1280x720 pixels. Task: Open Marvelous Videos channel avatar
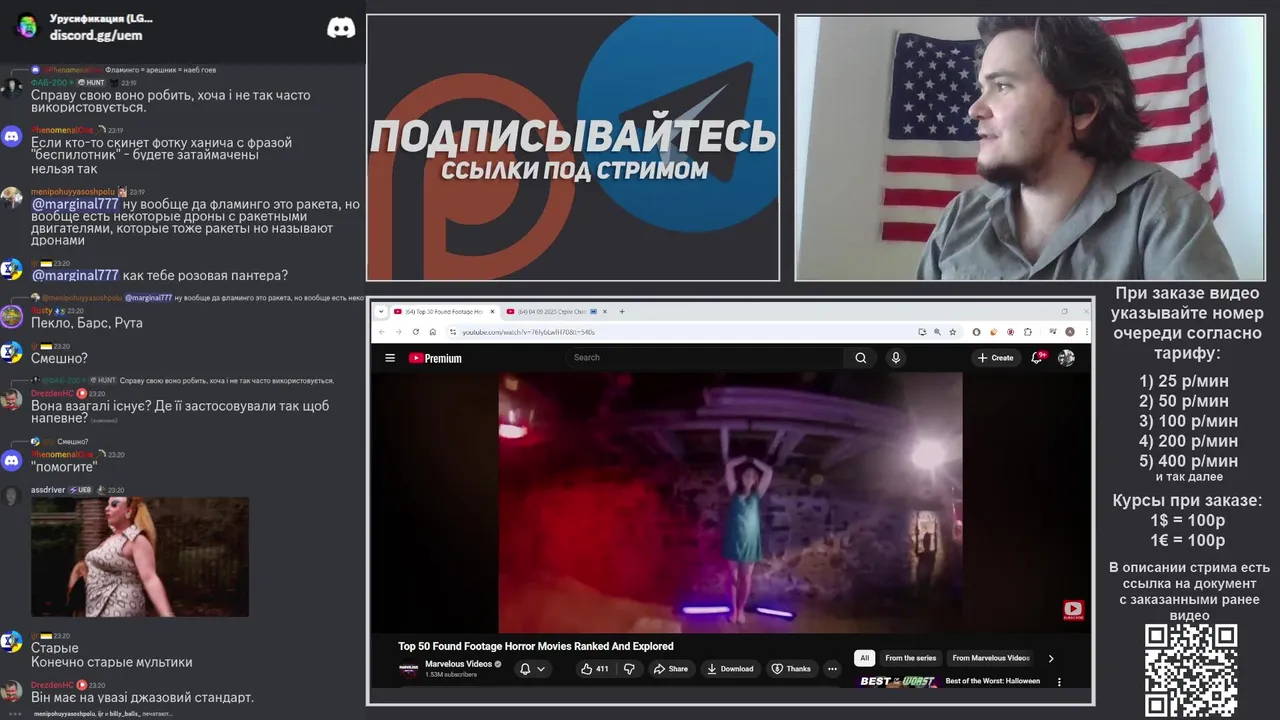[408, 669]
